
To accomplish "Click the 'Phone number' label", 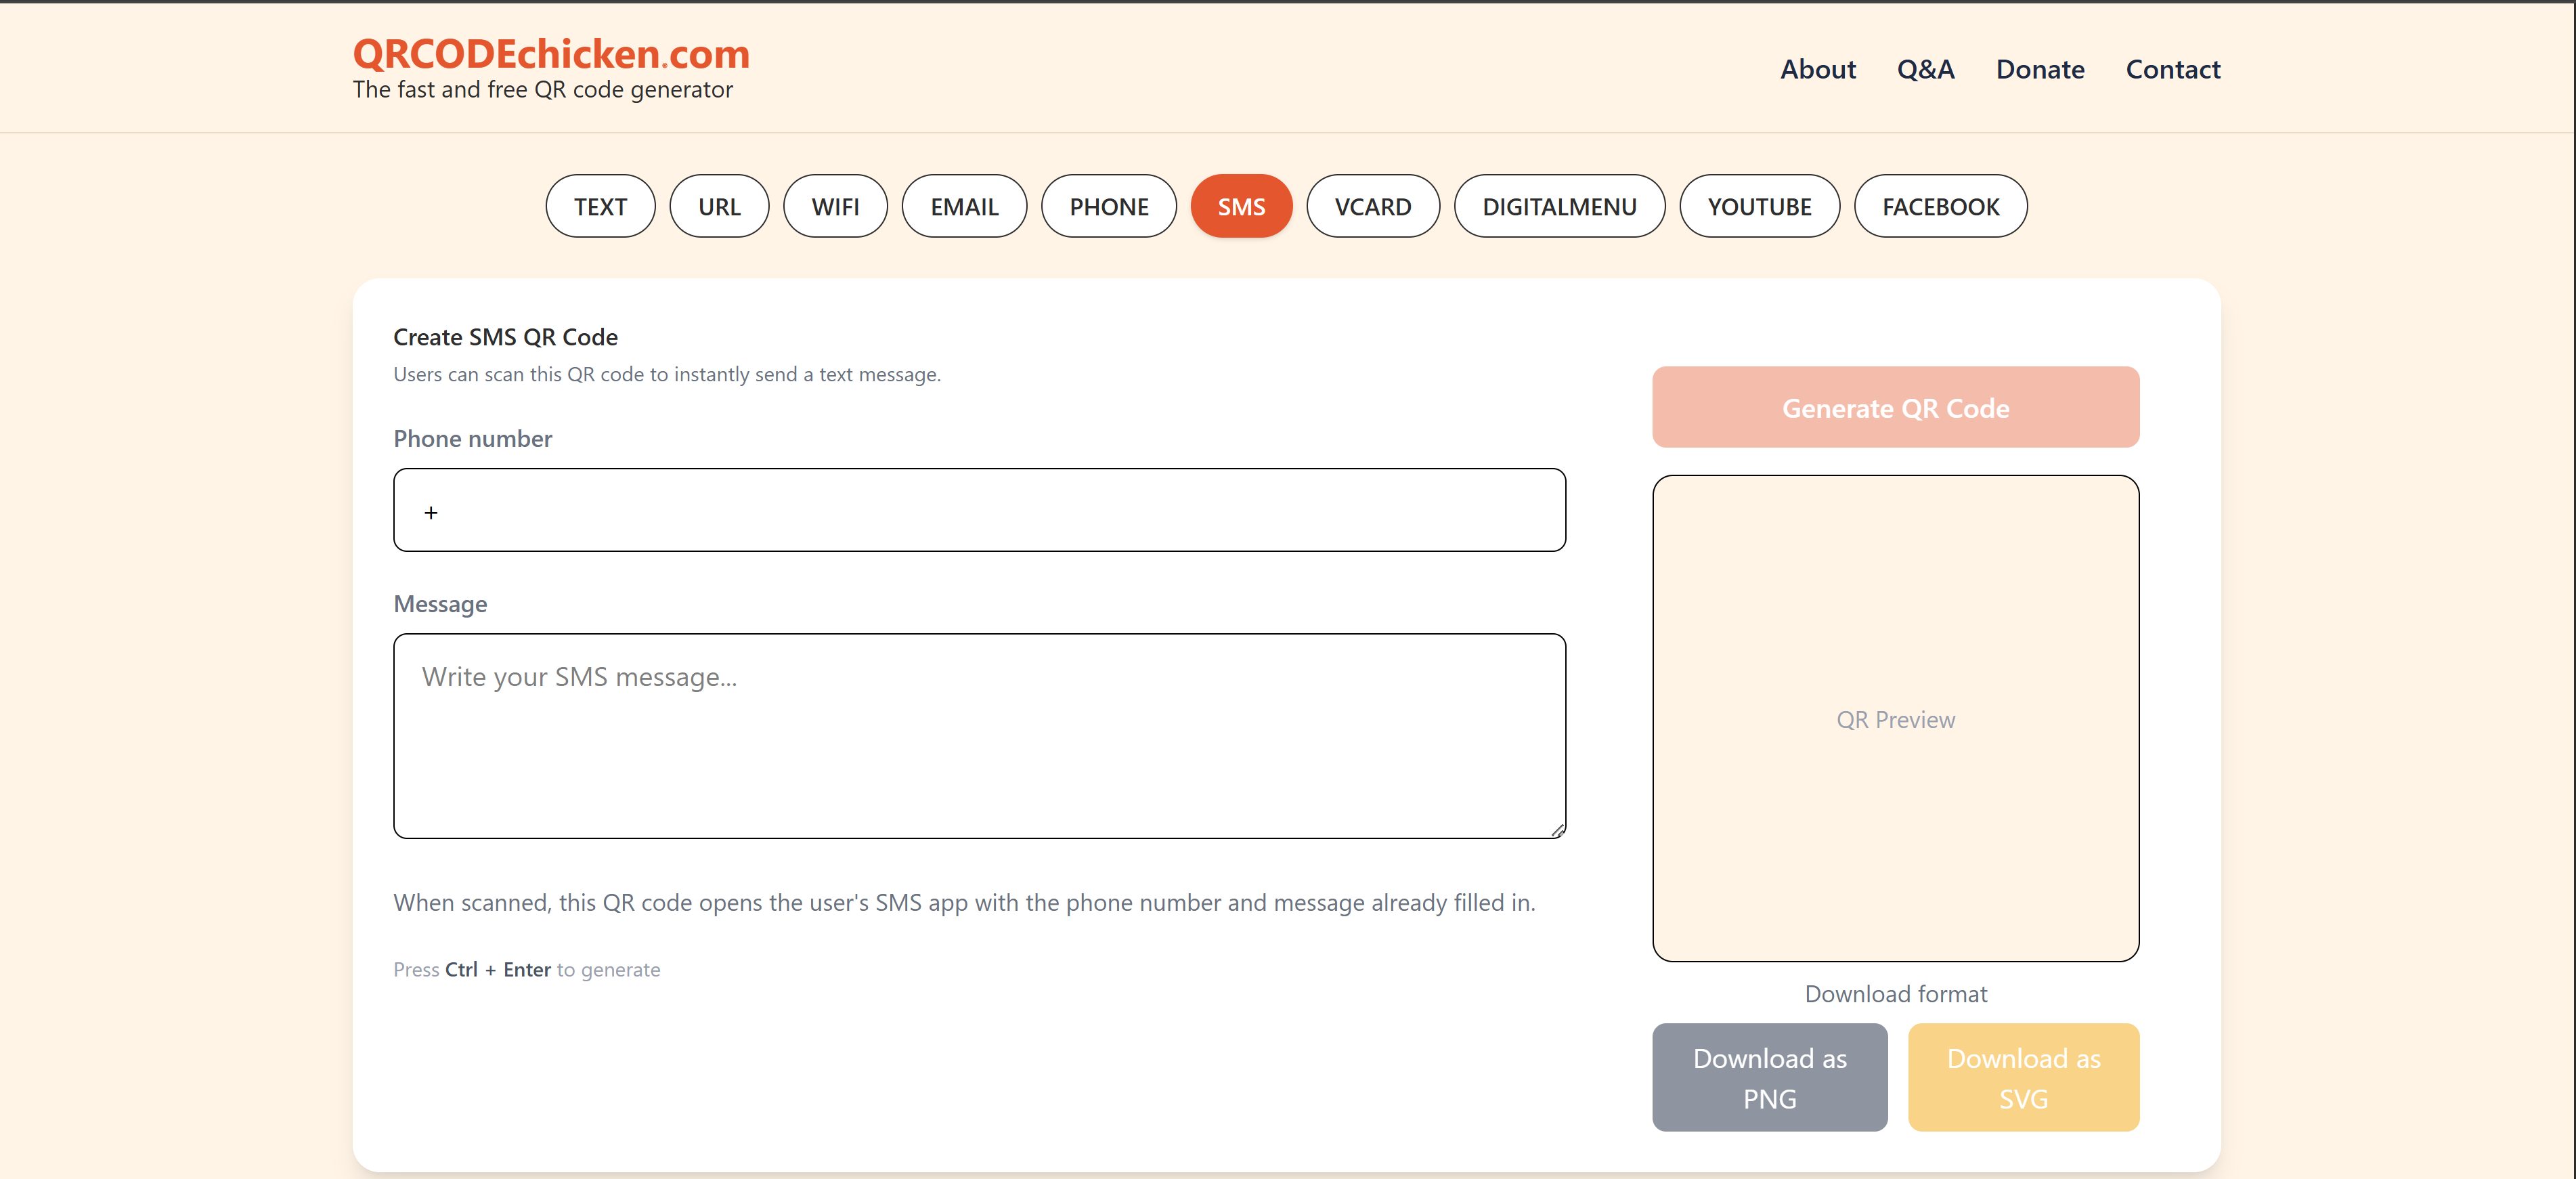I will coord(472,439).
